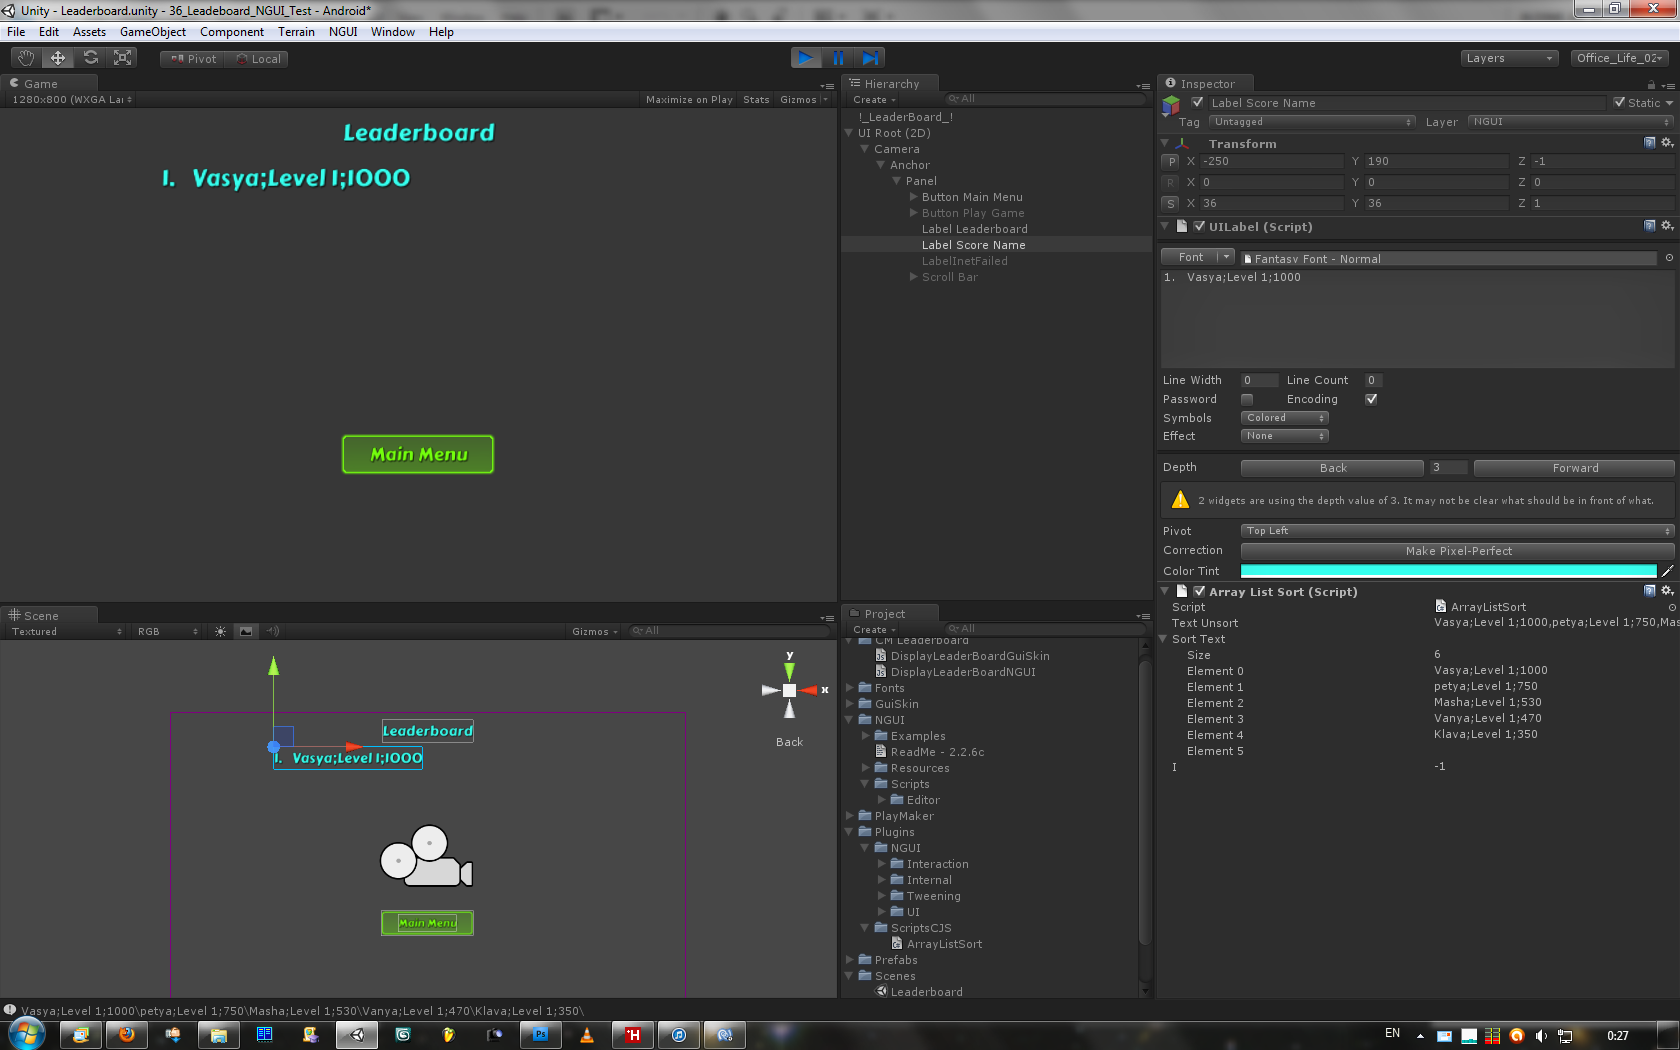Open game resolution 1280x800 dropdown
Screen dimensions: 1680x1050
[x=71, y=99]
